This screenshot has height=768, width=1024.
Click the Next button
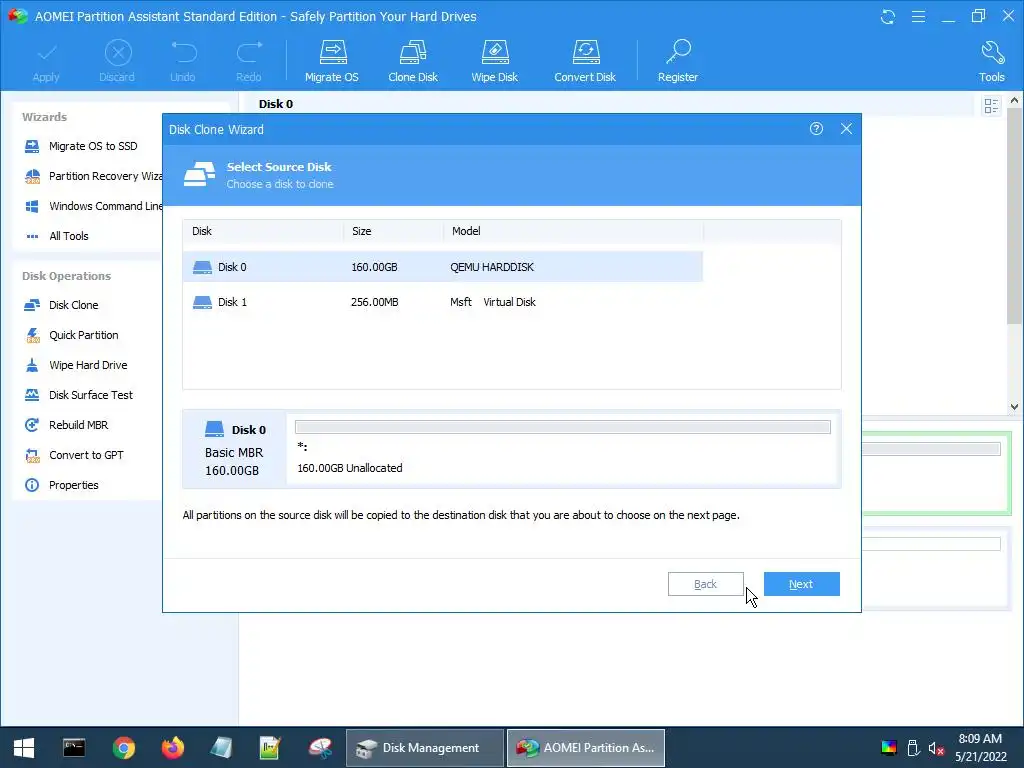click(x=801, y=584)
